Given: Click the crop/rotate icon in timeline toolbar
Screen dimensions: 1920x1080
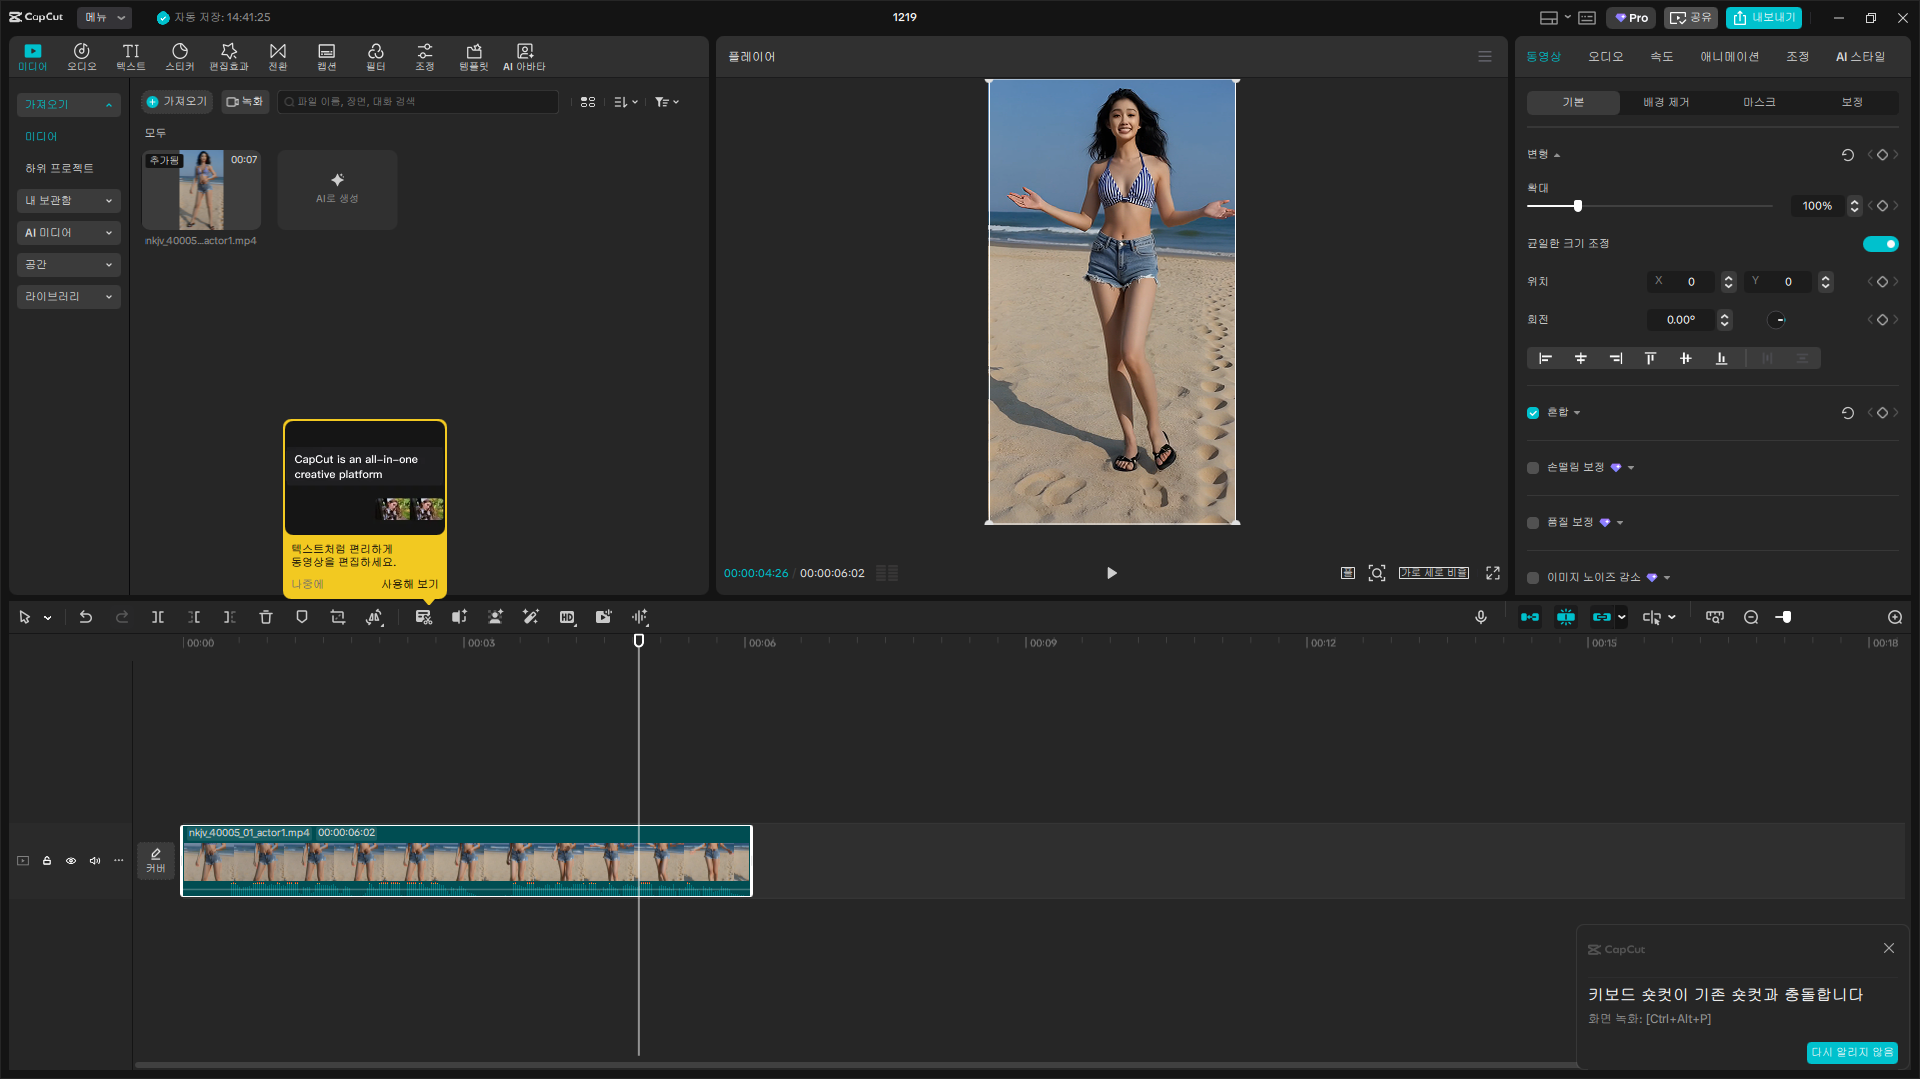Looking at the screenshot, I should point(338,618).
